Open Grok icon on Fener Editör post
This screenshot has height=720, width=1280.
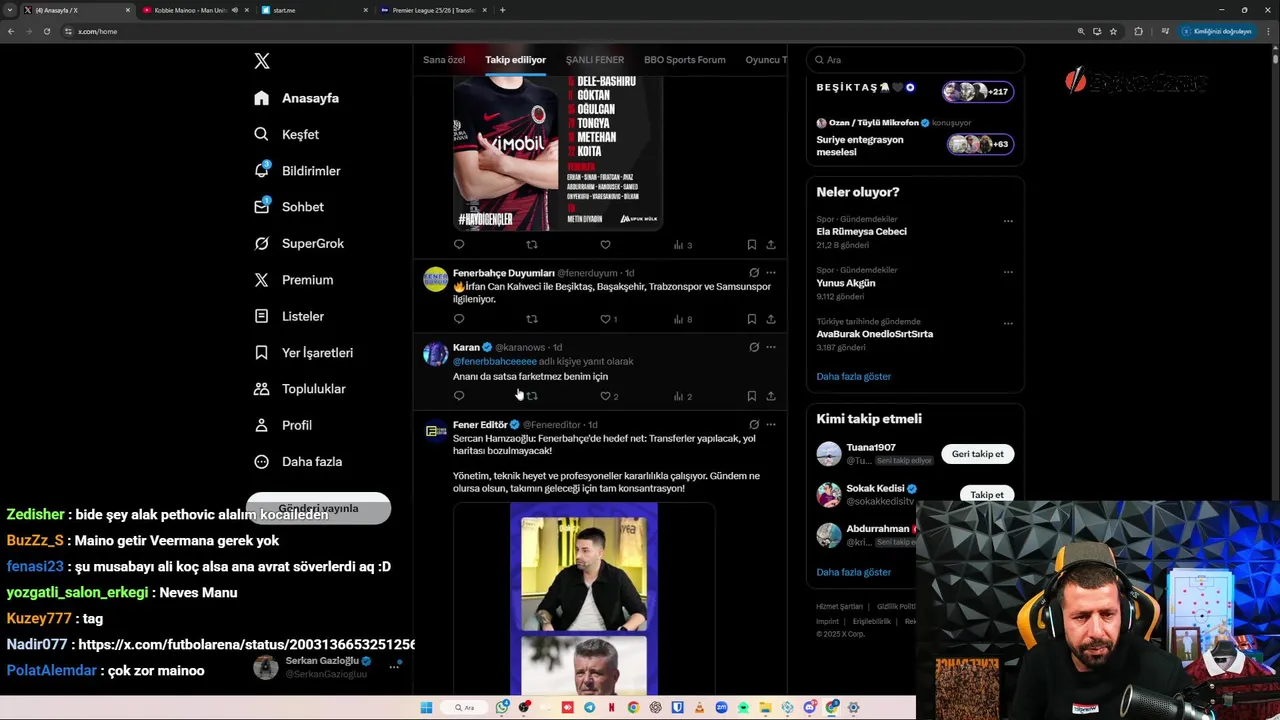point(754,424)
